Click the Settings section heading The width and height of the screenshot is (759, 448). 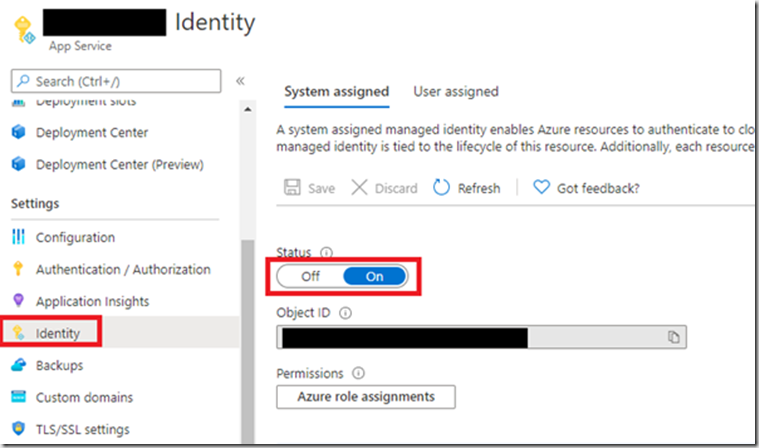click(x=35, y=204)
